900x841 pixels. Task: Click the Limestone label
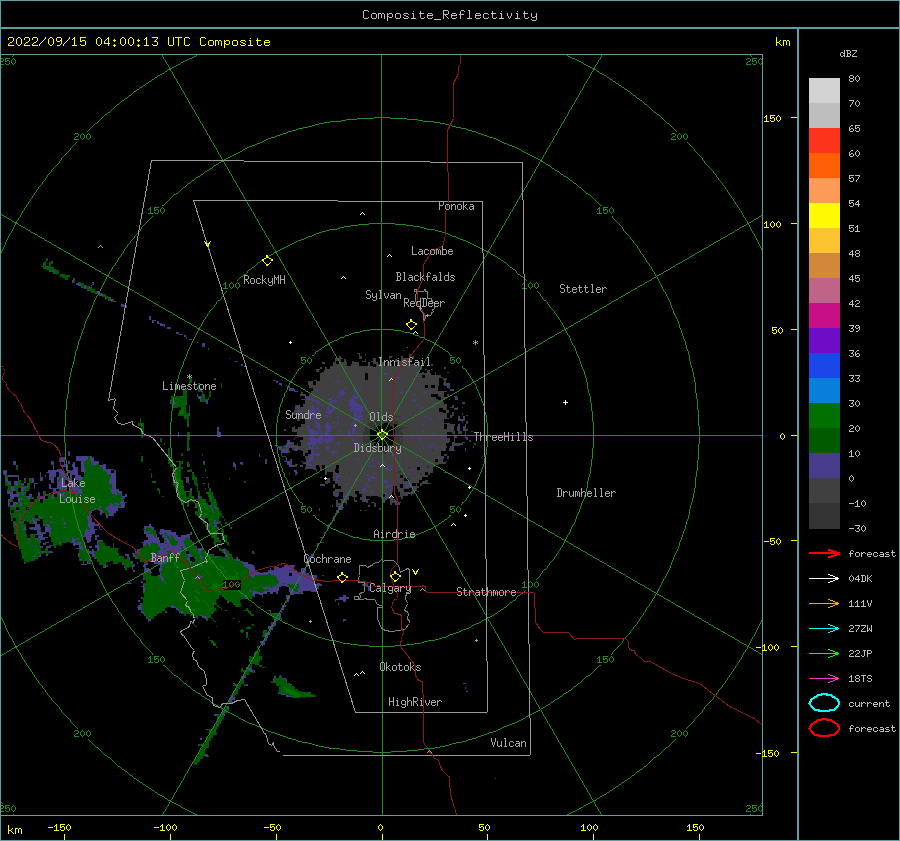[x=189, y=386]
